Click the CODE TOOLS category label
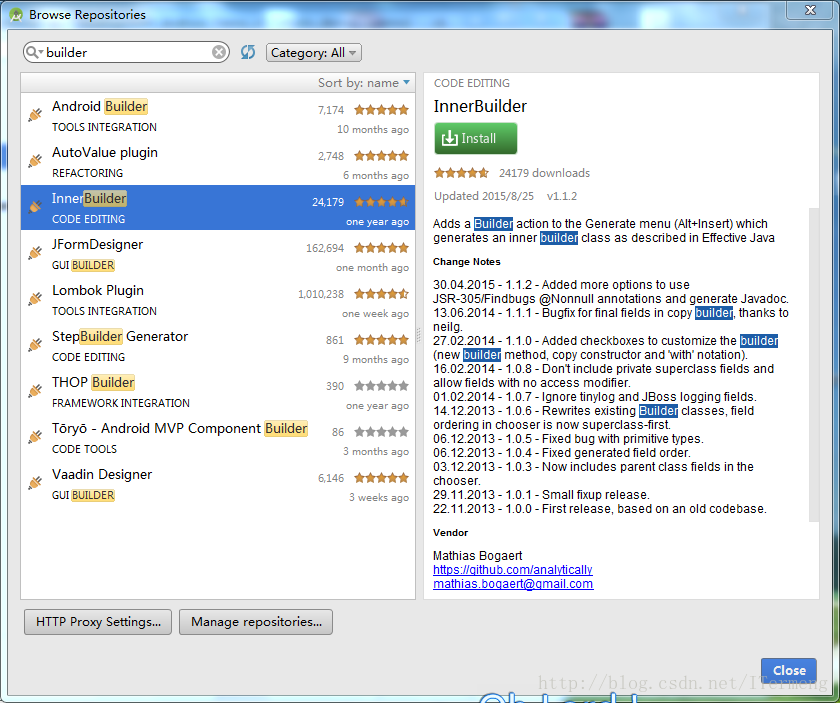Screen dimensions: 840x703 coord(84,449)
